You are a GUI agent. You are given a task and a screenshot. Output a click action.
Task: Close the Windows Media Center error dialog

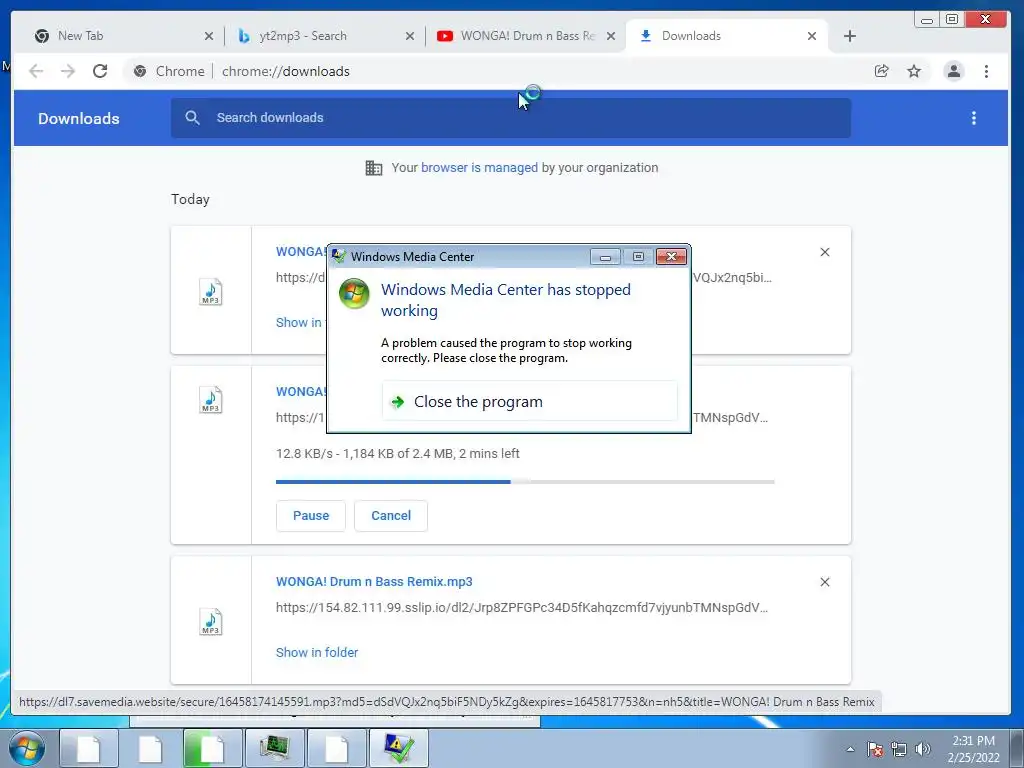tap(671, 257)
